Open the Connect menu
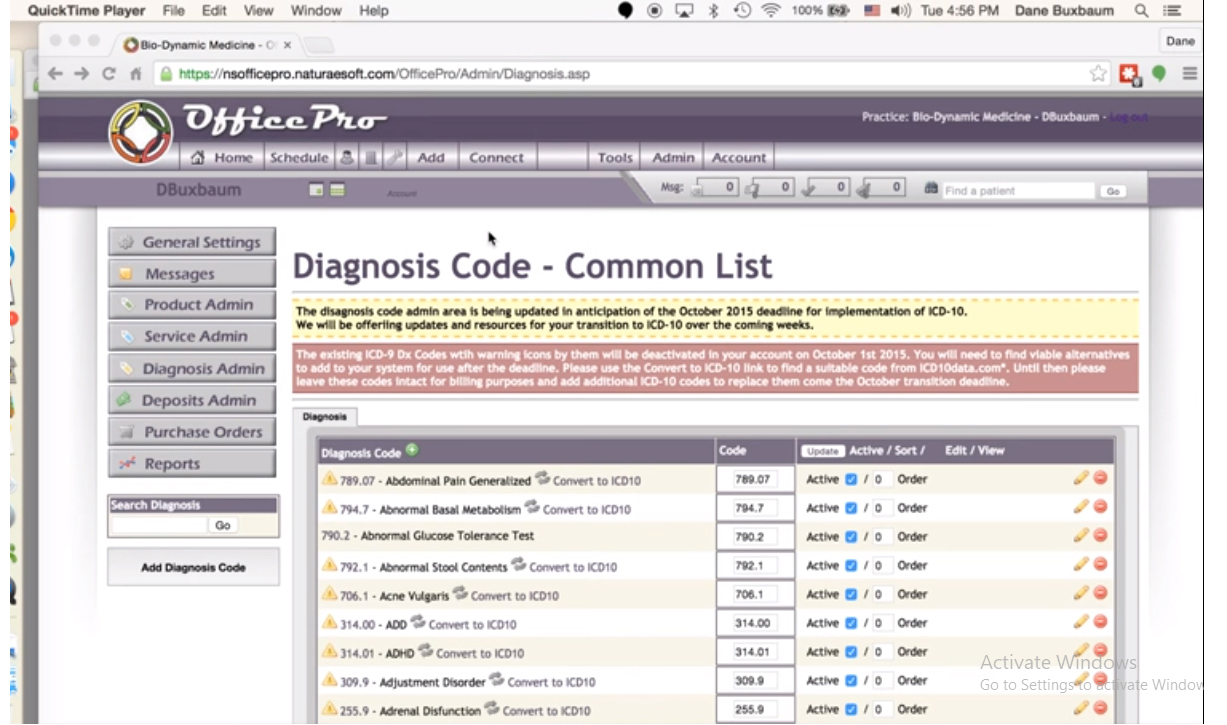The height and width of the screenshot is (725, 1227). [x=496, y=157]
